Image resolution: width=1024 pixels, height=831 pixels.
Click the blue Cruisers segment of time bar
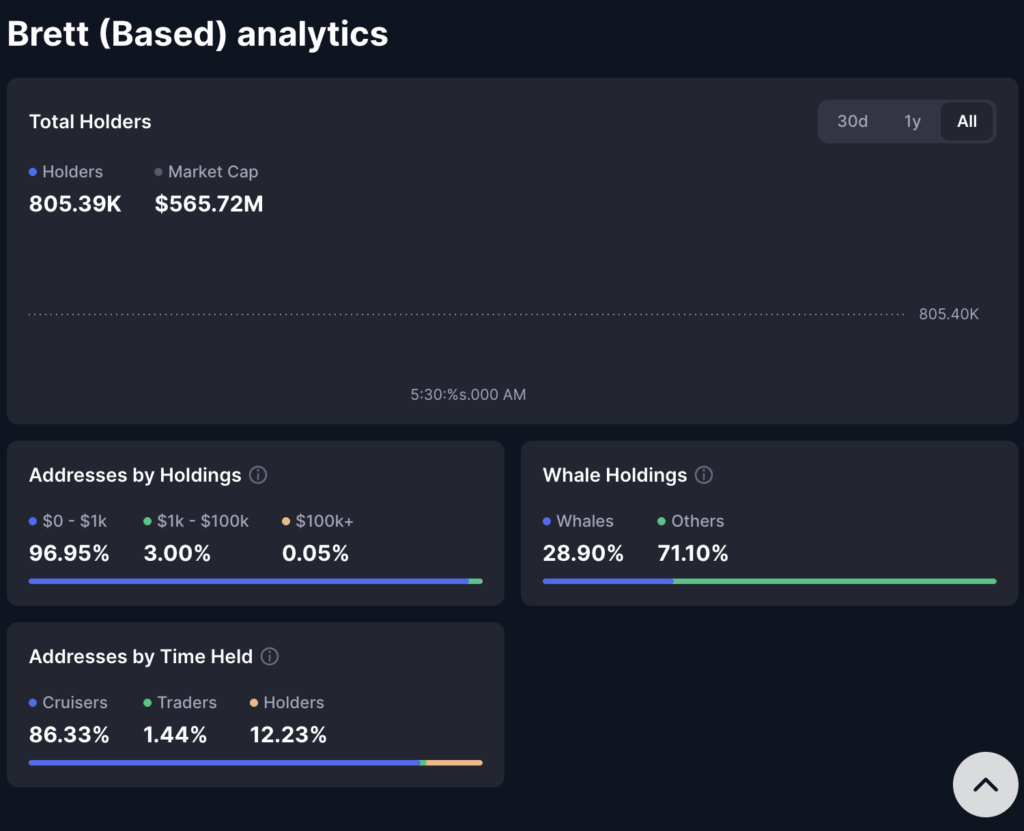224,763
